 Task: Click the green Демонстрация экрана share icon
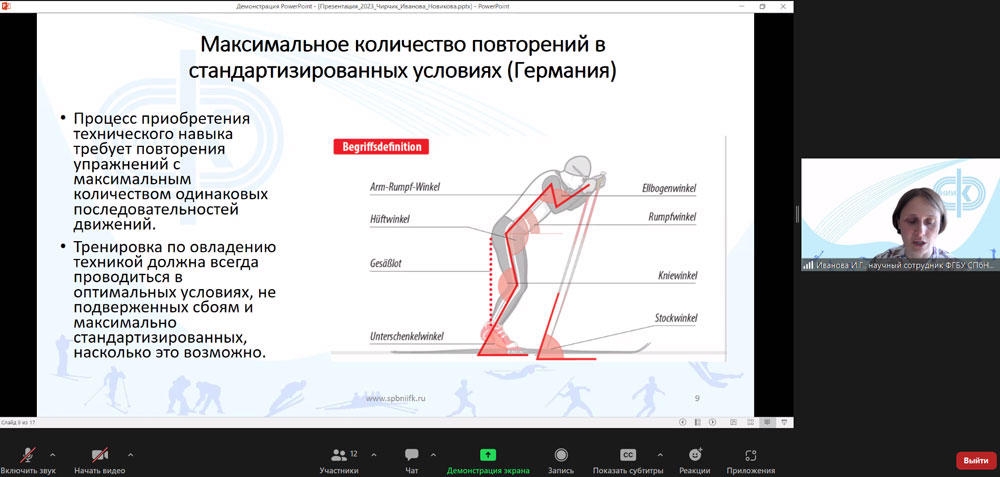click(488, 455)
